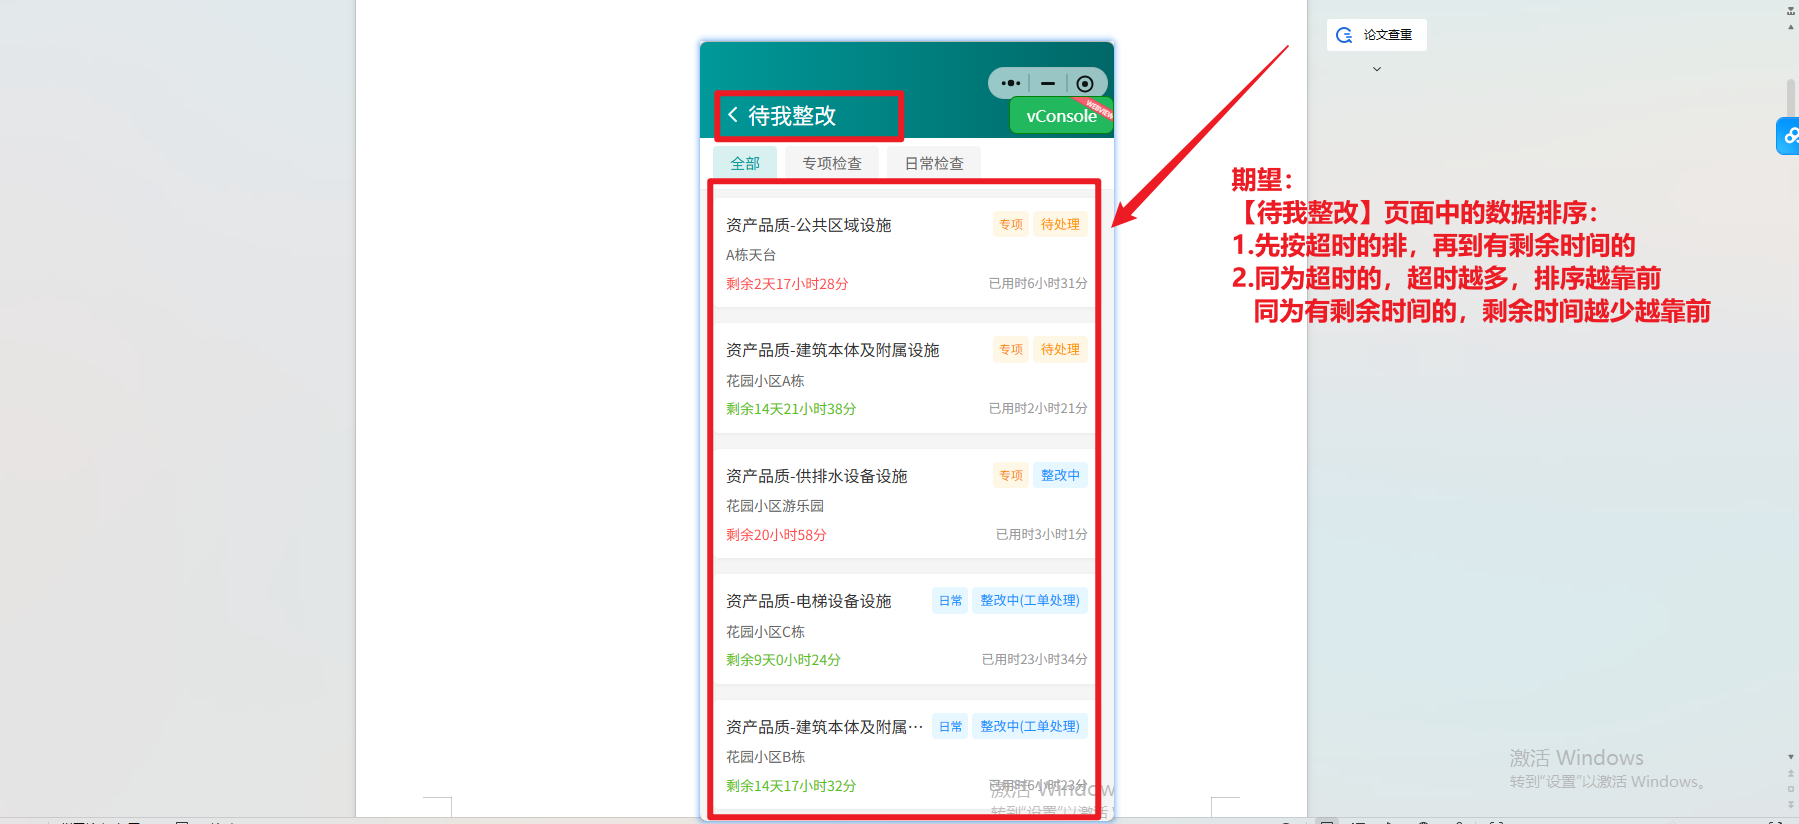The width and height of the screenshot is (1799, 824).
Task: Click the vertical scrollbar down arrow
Action: 1790,757
